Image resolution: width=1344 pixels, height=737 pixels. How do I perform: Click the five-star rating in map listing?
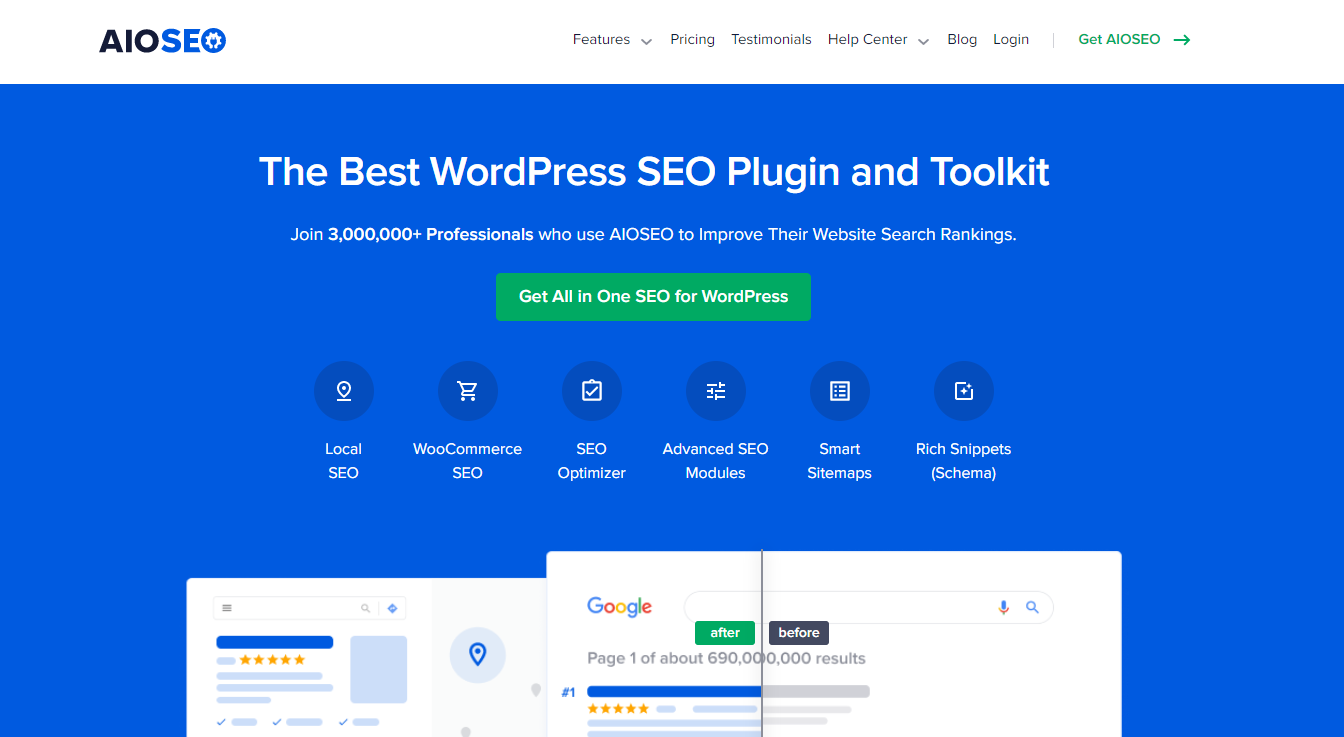272,660
